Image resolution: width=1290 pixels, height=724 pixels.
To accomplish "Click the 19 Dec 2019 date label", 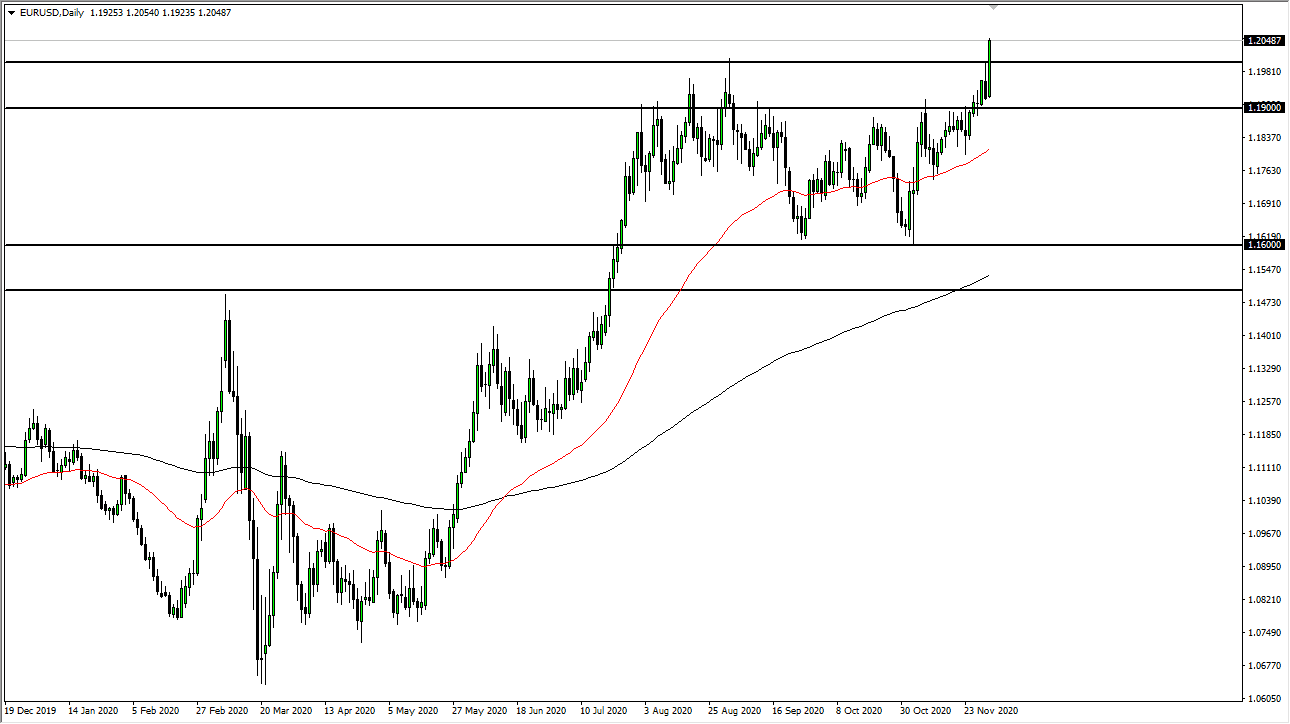I will coord(30,710).
